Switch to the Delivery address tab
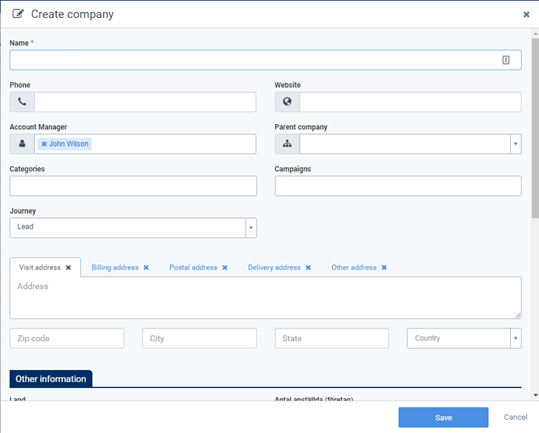Screen dimensions: 539x433 coord(274,267)
